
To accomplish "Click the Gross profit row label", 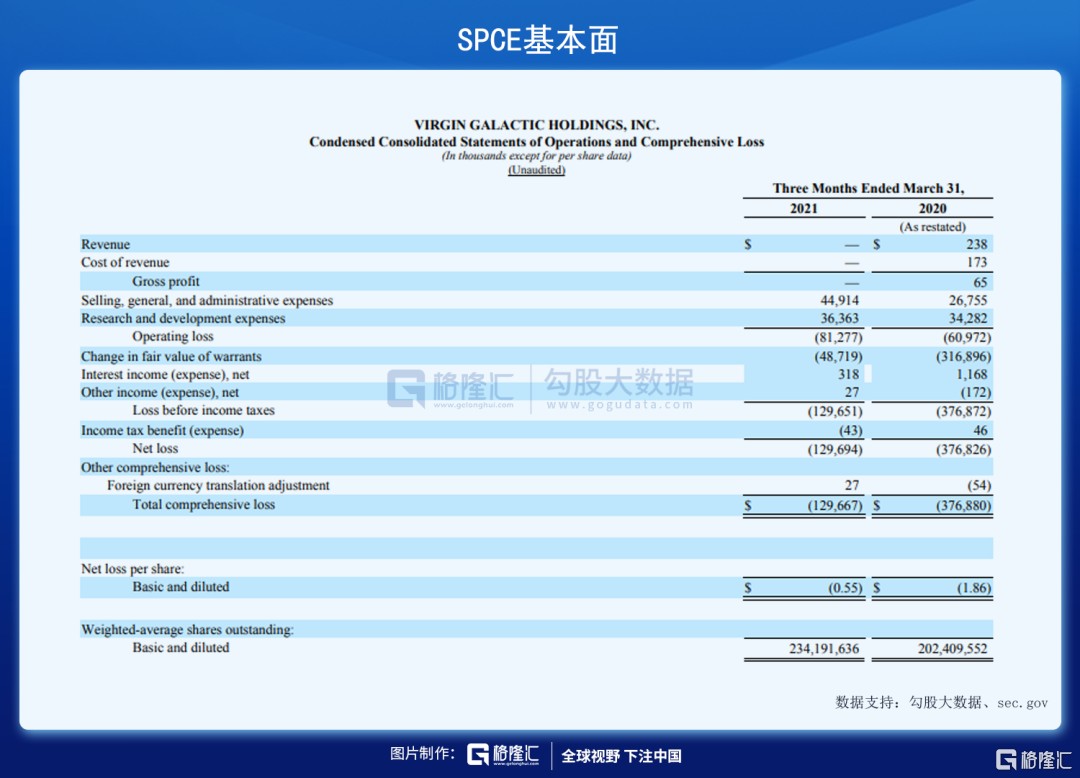I will coord(166,282).
